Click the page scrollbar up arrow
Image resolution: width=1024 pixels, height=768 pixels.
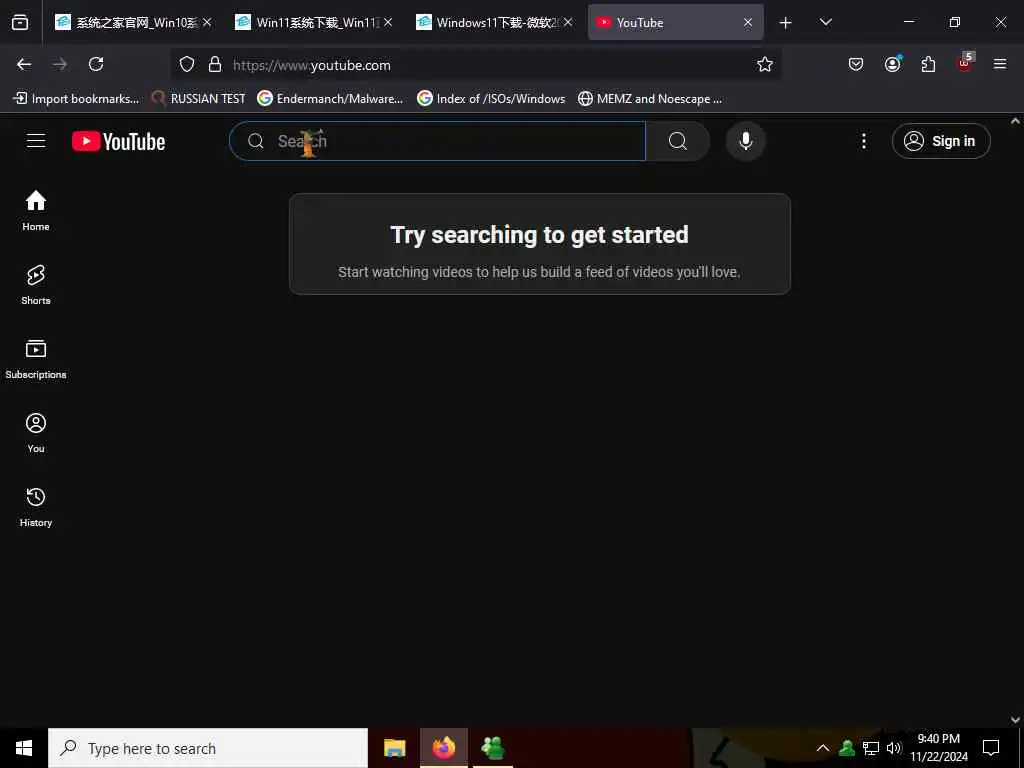(1015, 121)
